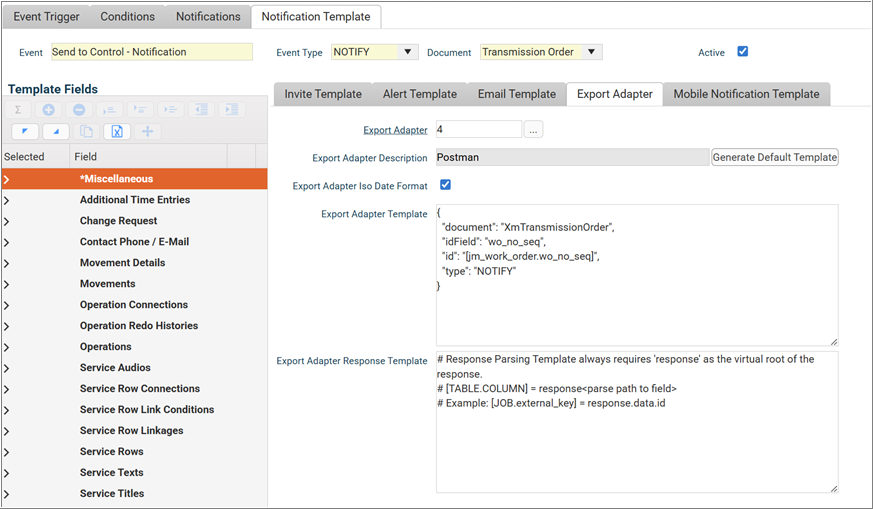The image size is (873, 509).
Task: Expand the Movements chevron
Action: click(x=7, y=285)
